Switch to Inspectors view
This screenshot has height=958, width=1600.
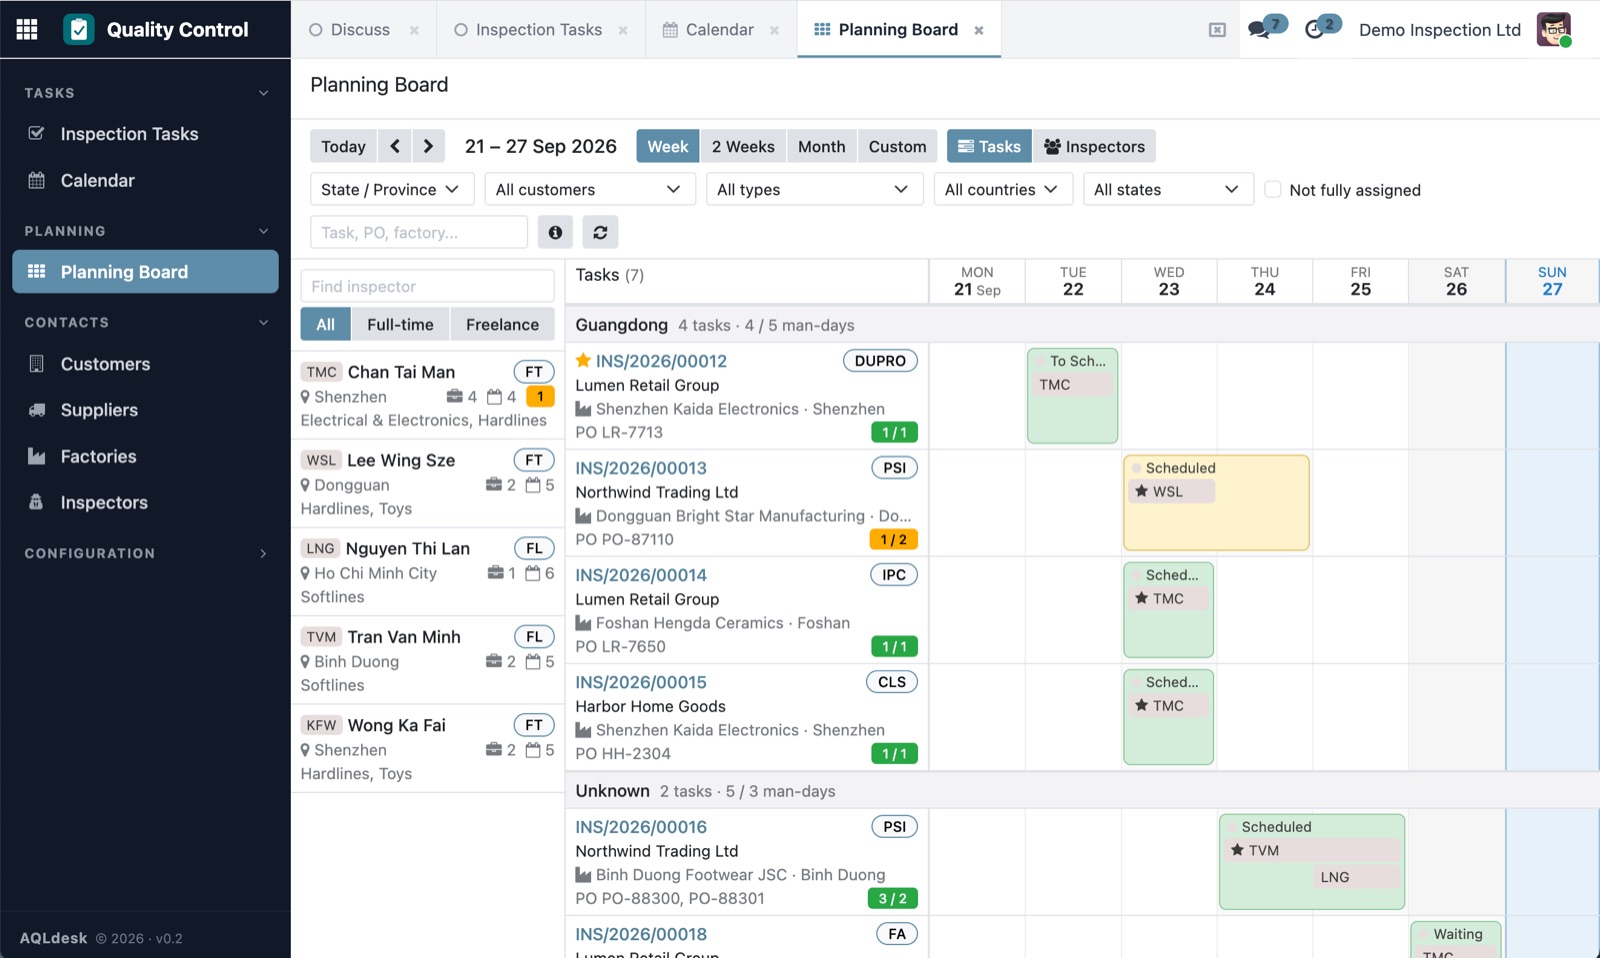click(x=1094, y=146)
